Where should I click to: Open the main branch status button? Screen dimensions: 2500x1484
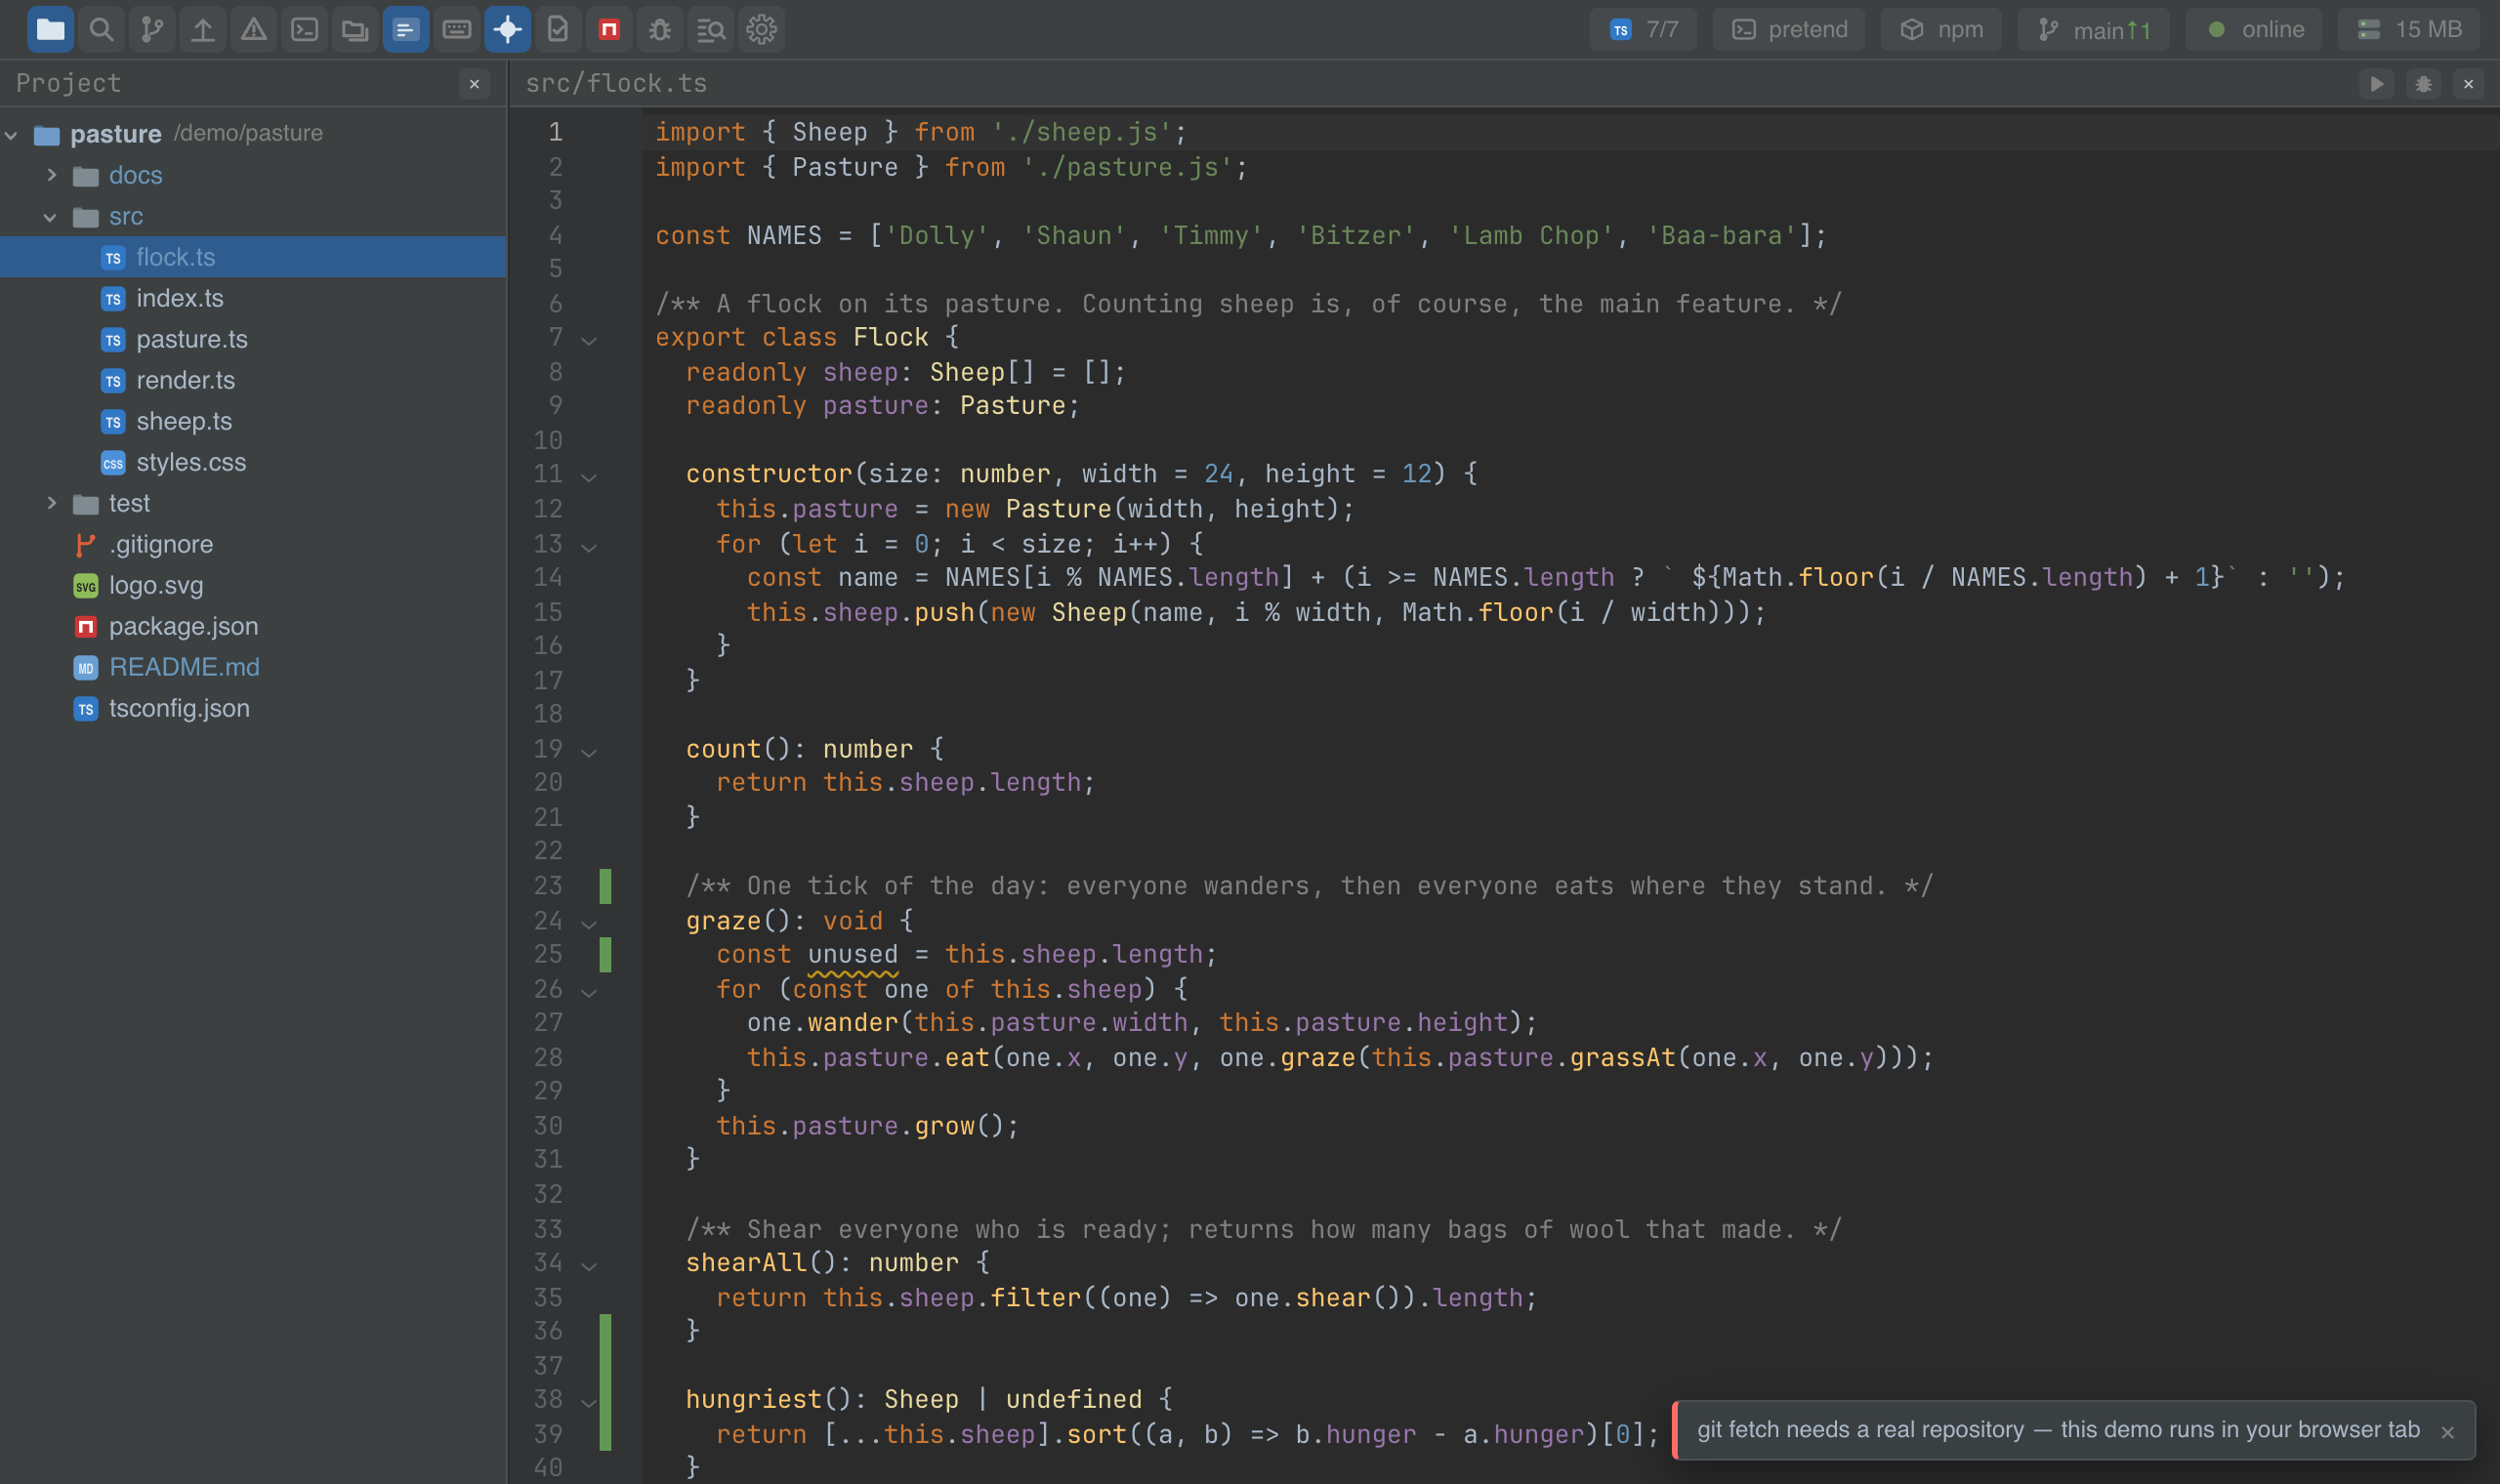point(2094,29)
